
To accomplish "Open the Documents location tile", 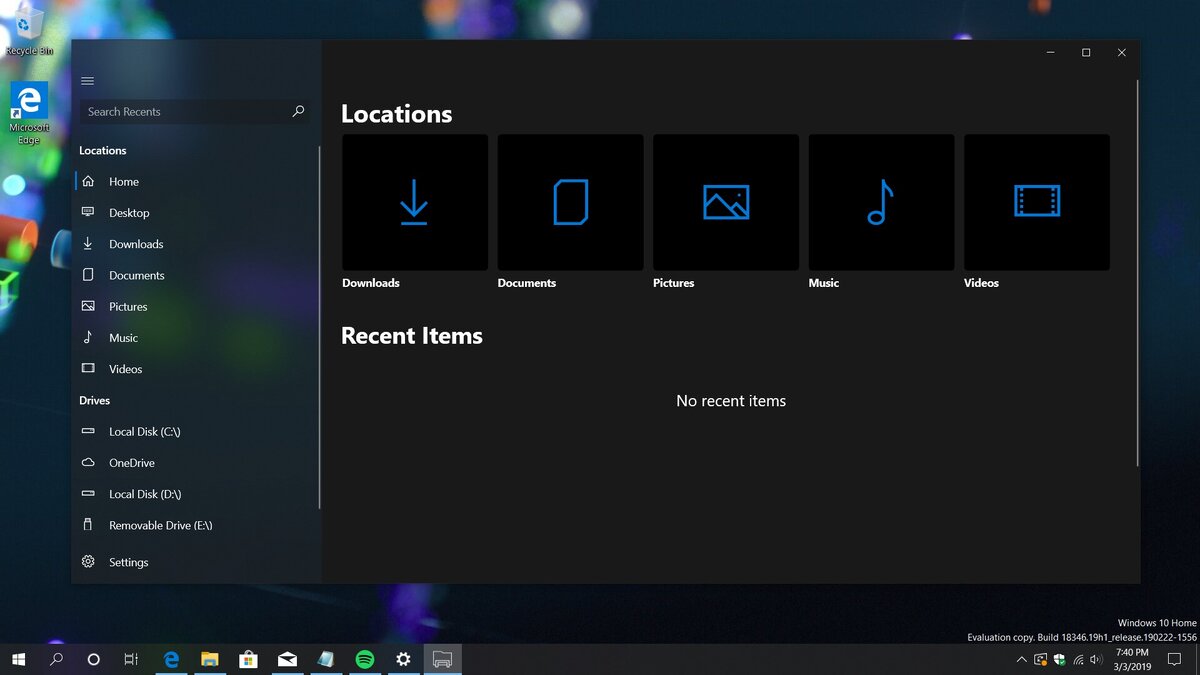I will [570, 202].
